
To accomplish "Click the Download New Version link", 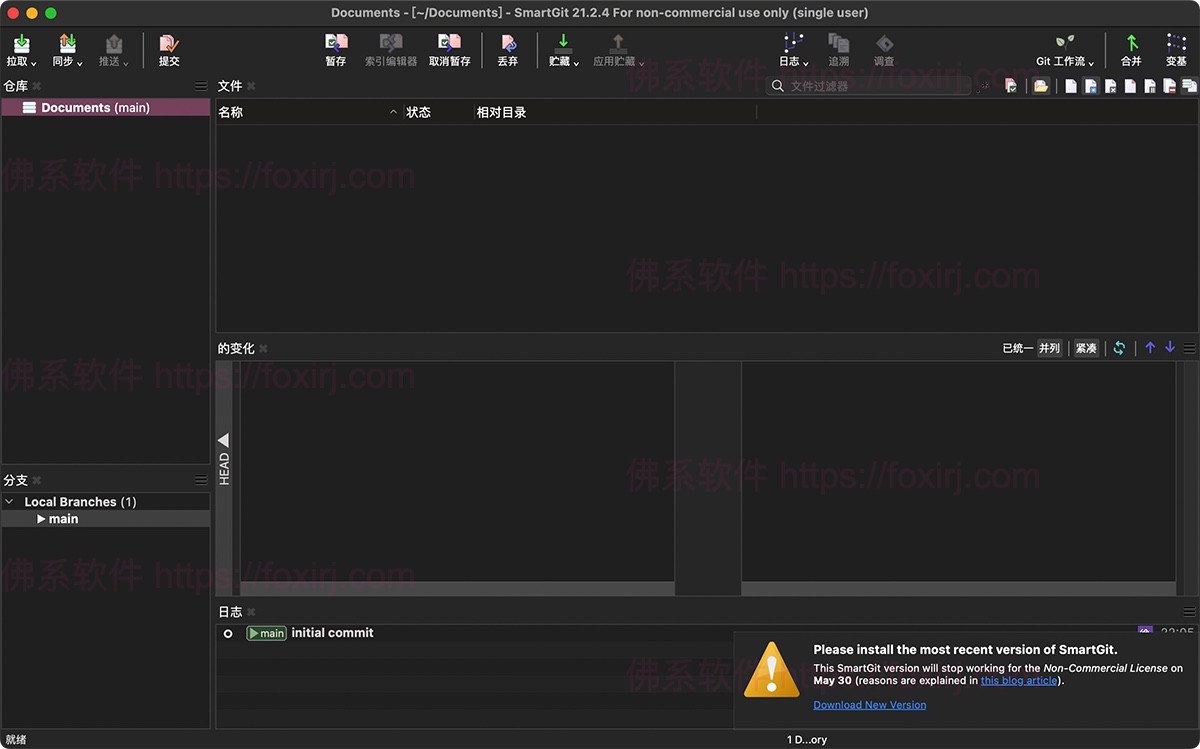I will pyautogui.click(x=869, y=704).
